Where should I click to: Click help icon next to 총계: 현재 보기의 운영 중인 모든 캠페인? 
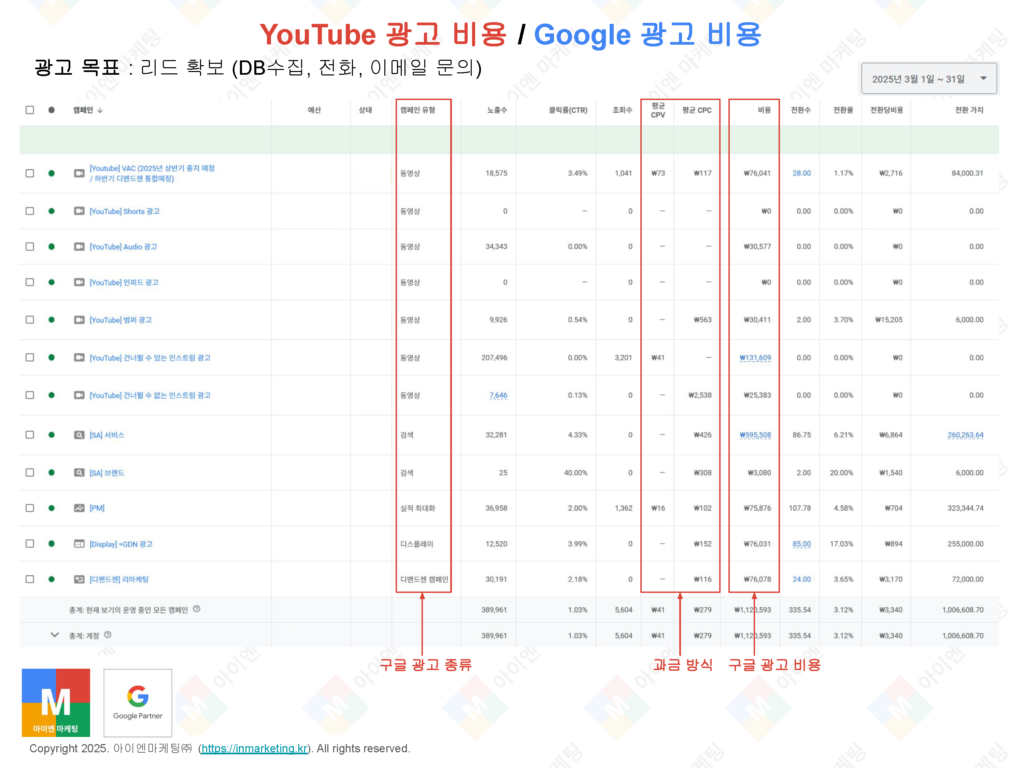click(197, 609)
